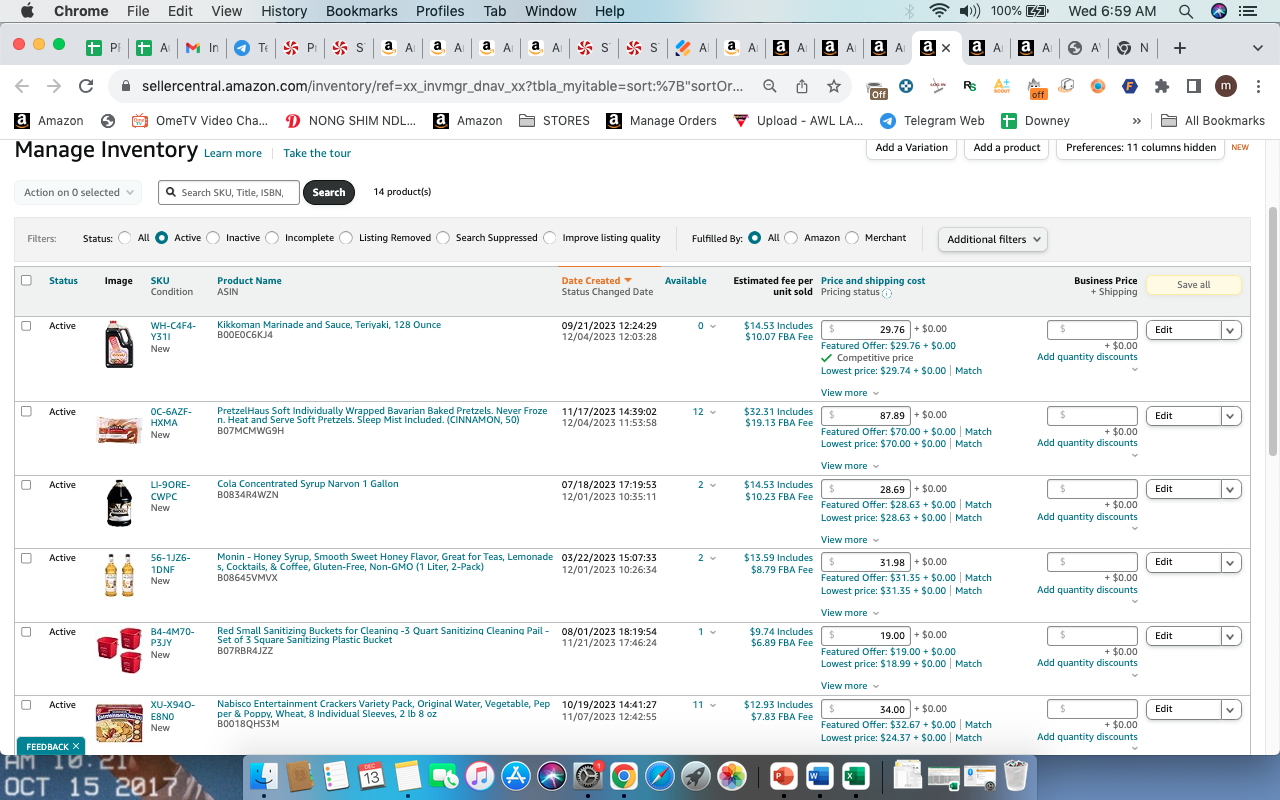Open the Wi-Fi status menu

(x=938, y=11)
